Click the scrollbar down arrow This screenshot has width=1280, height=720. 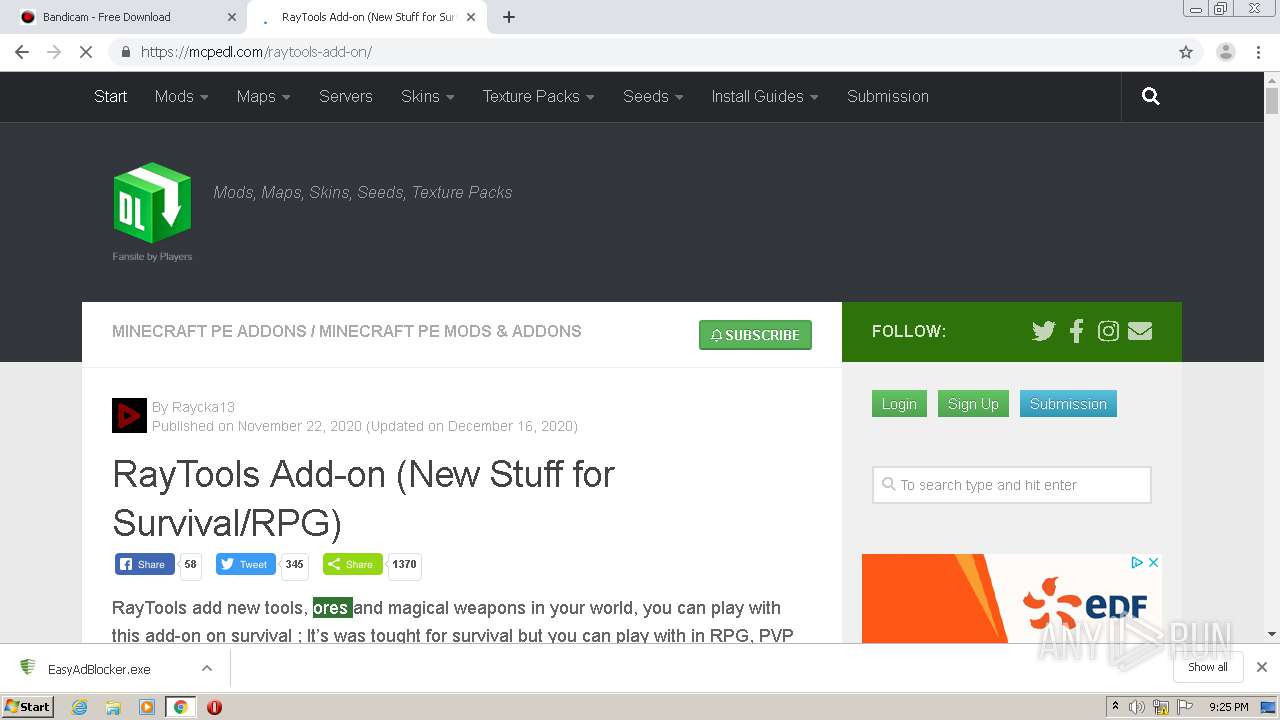coord(1272,633)
